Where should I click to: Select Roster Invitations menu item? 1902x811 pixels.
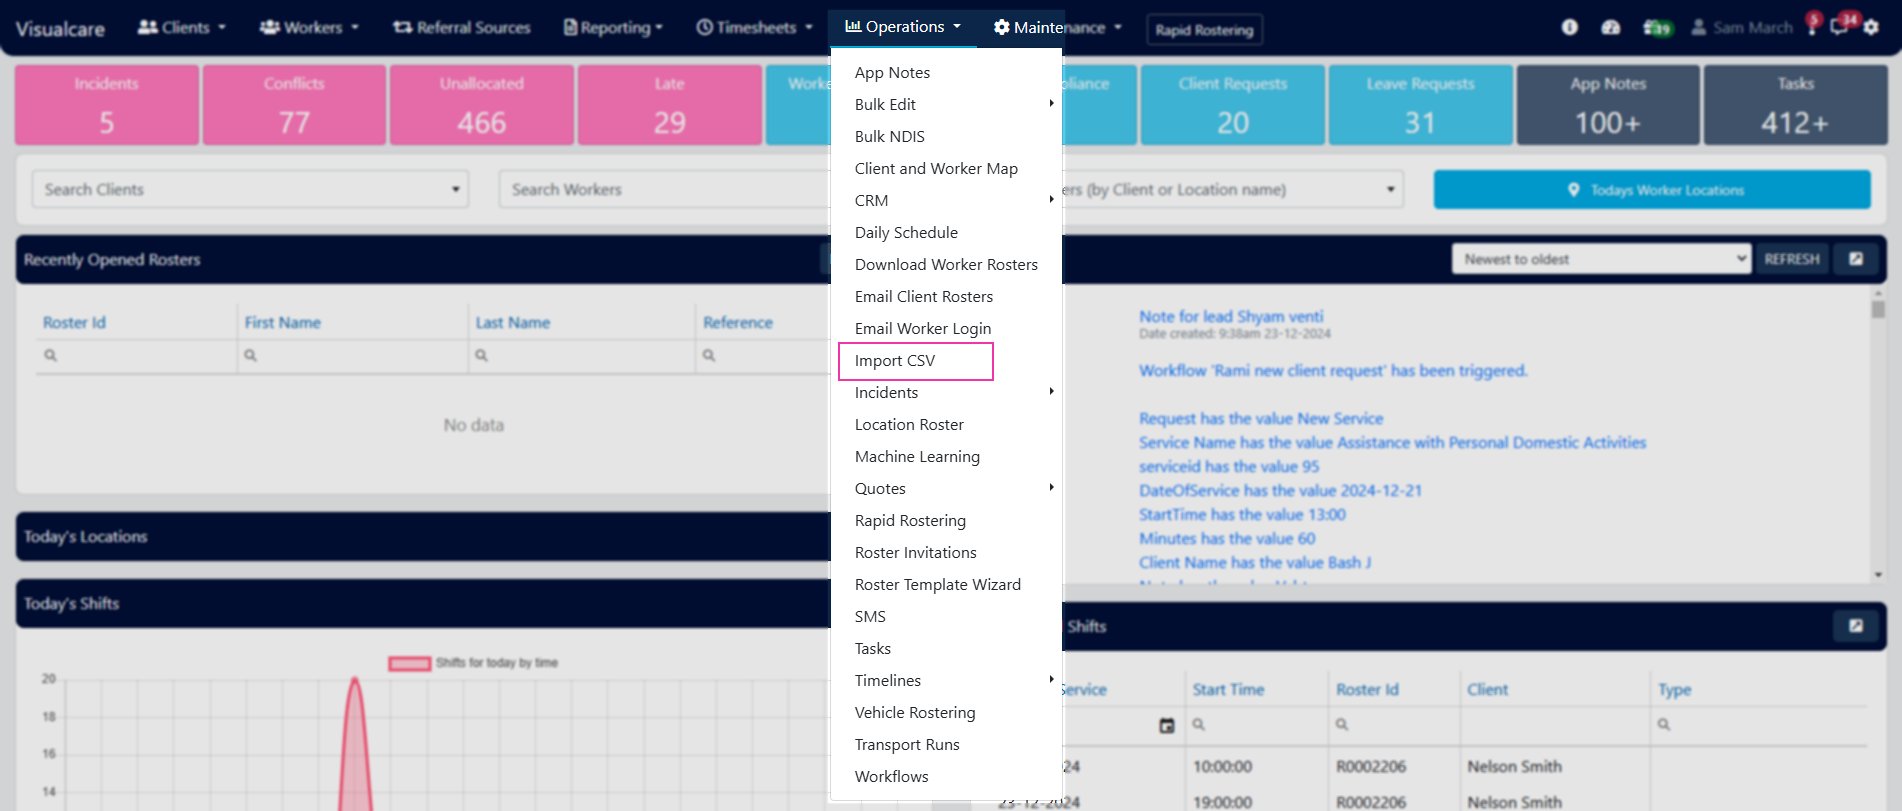[x=915, y=552]
